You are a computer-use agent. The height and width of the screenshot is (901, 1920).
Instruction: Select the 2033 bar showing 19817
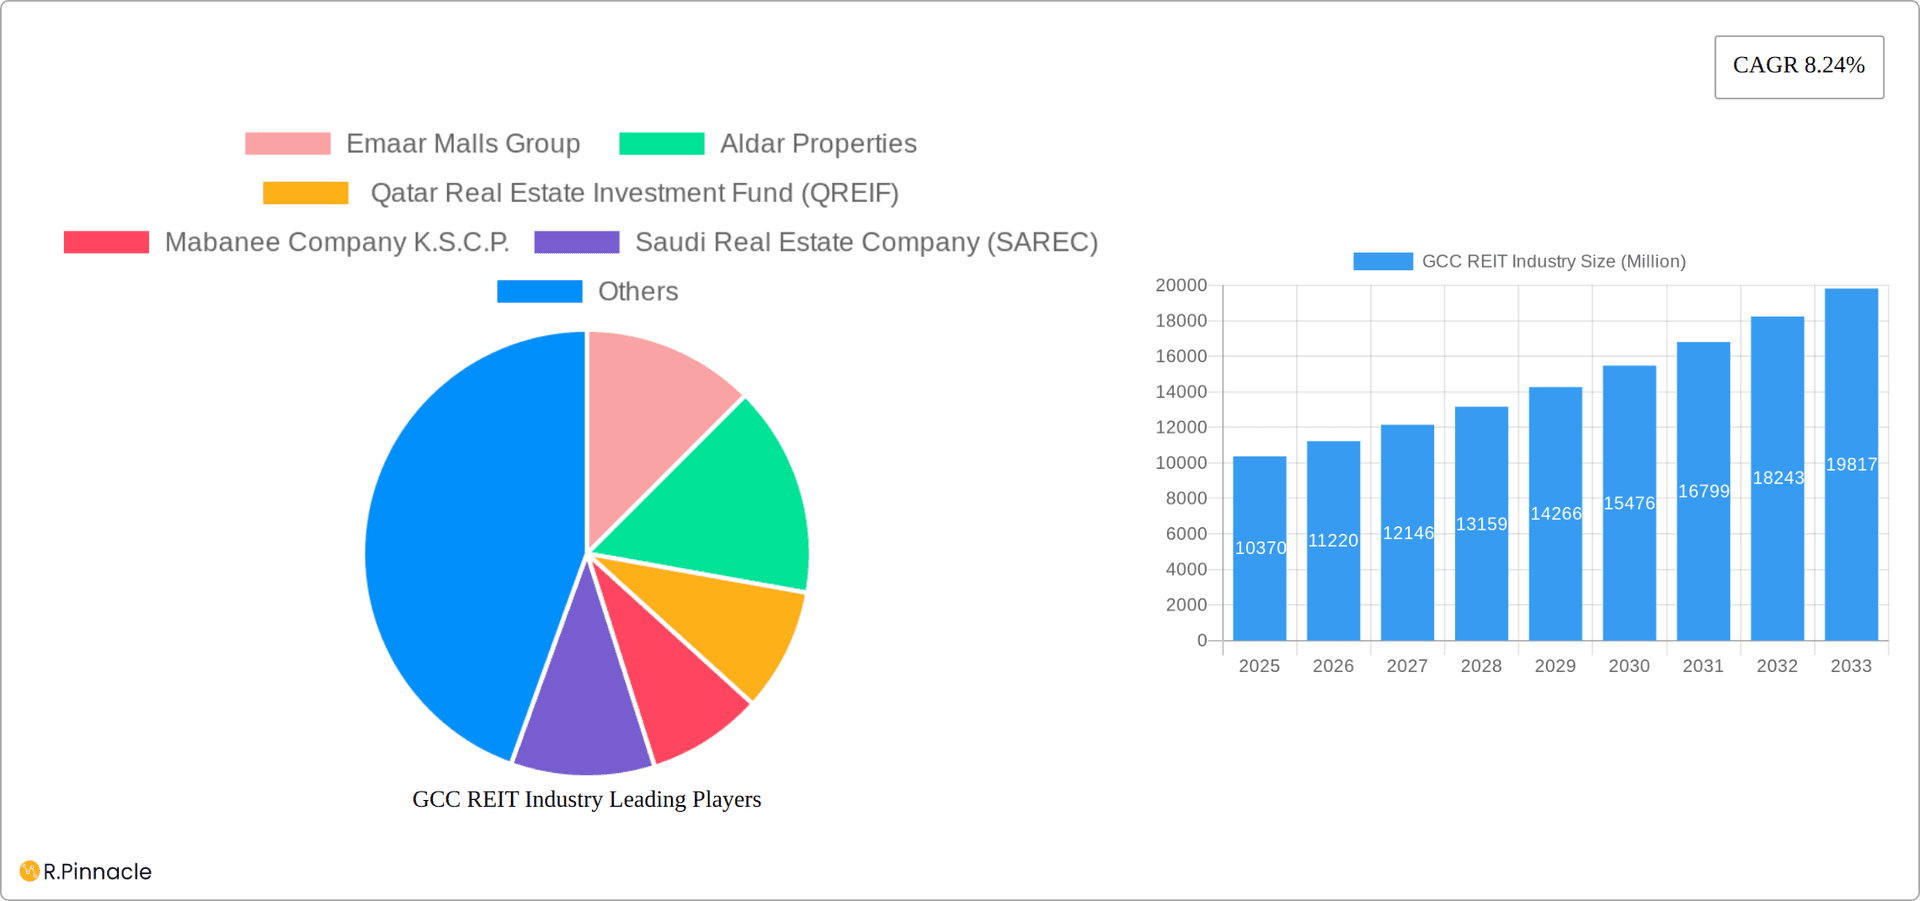(1851, 460)
